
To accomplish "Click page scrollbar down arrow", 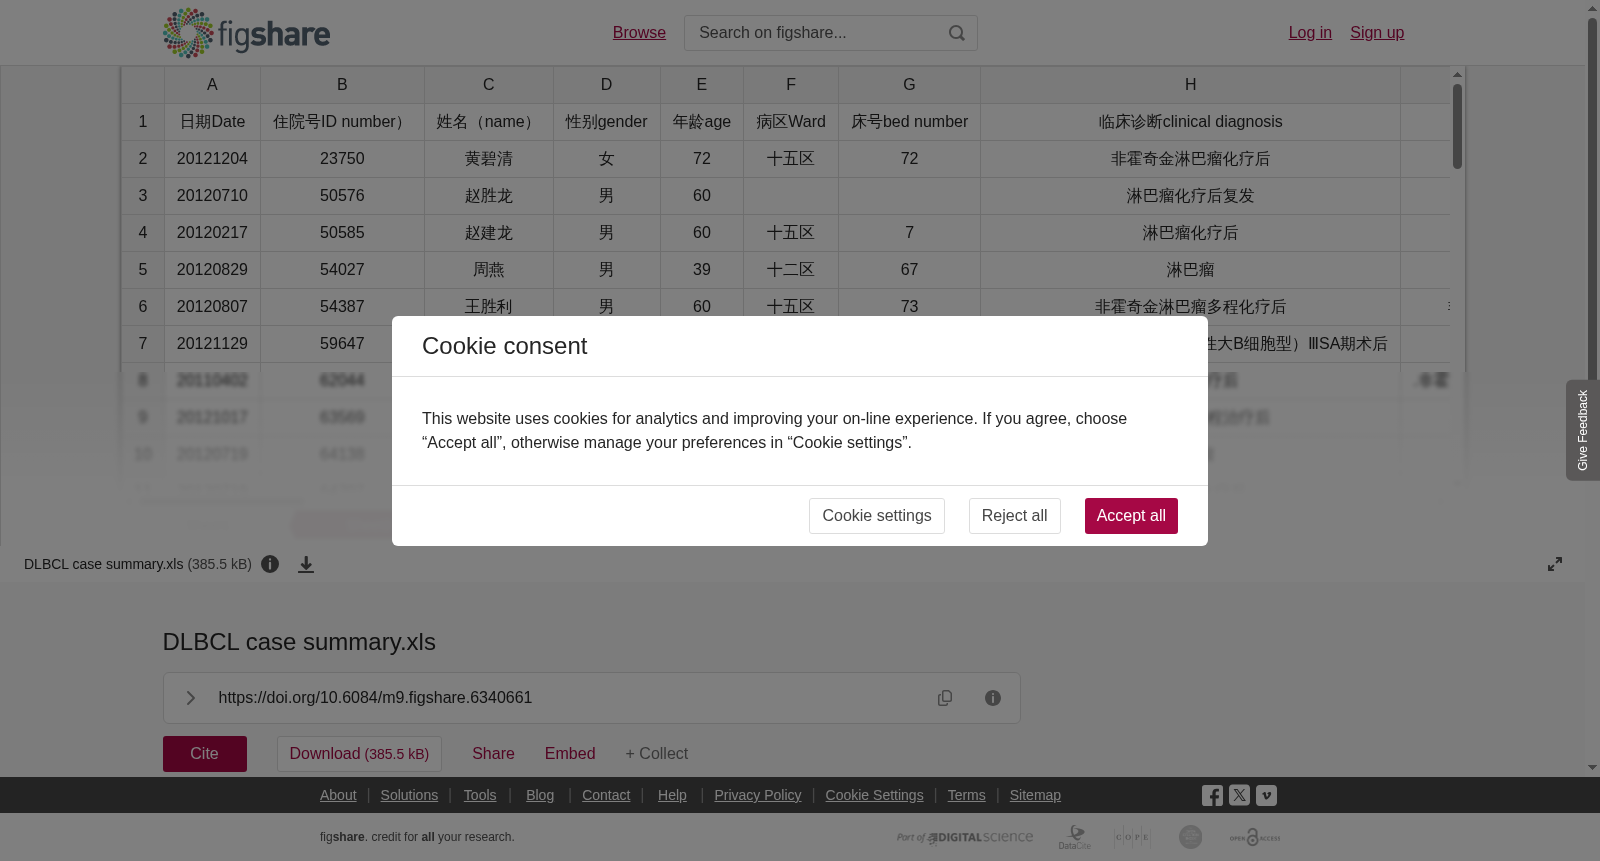I will [1592, 768].
